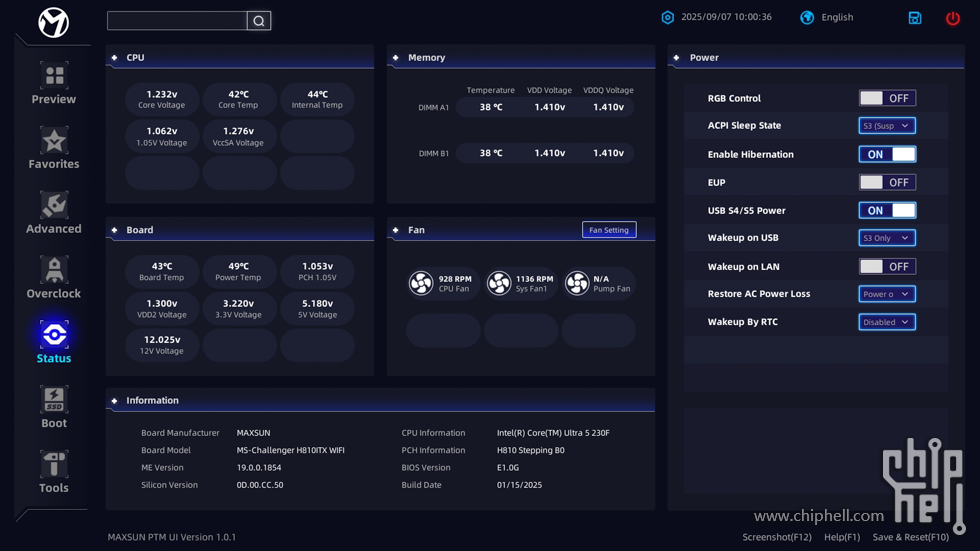This screenshot has height=551, width=980.
Task: Click the 1.276v VccSA Voltage reading
Action: [238, 136]
